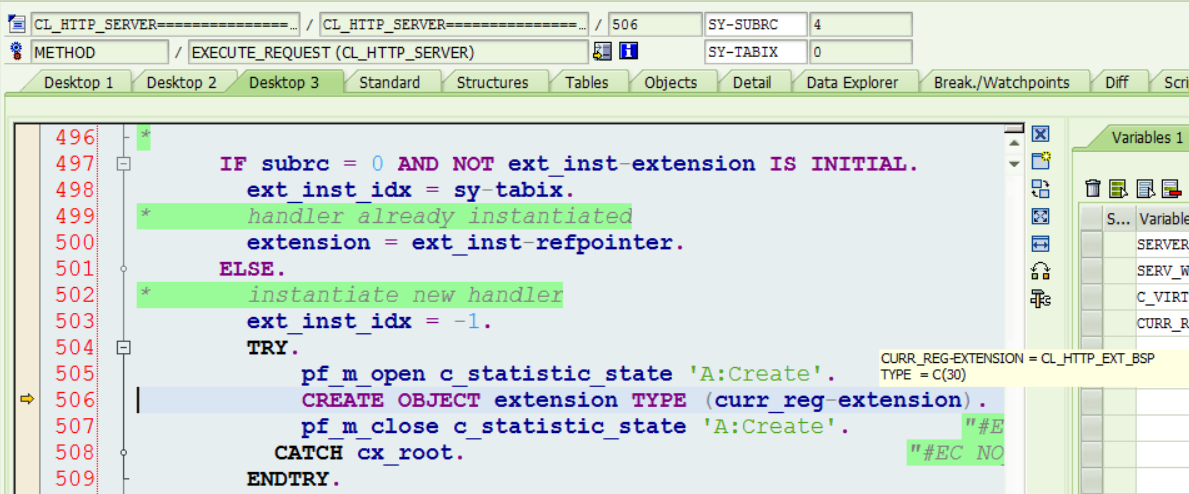Open the Standard tab

coord(389,83)
